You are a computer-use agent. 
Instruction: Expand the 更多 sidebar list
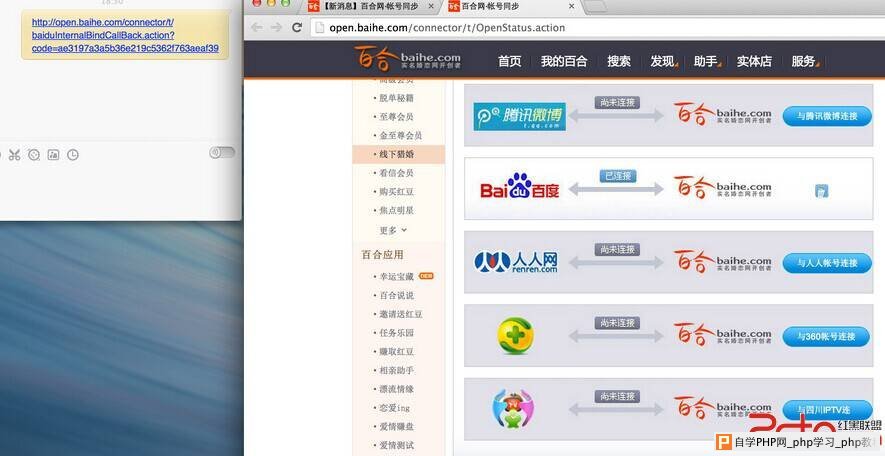pyautogui.click(x=393, y=230)
